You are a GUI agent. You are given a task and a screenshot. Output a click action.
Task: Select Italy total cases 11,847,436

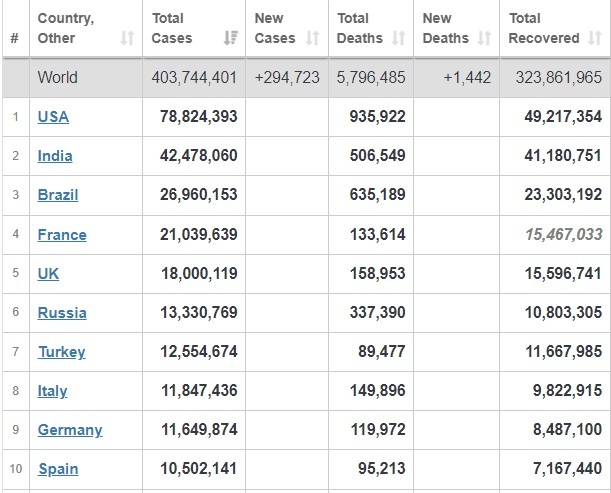coord(199,391)
